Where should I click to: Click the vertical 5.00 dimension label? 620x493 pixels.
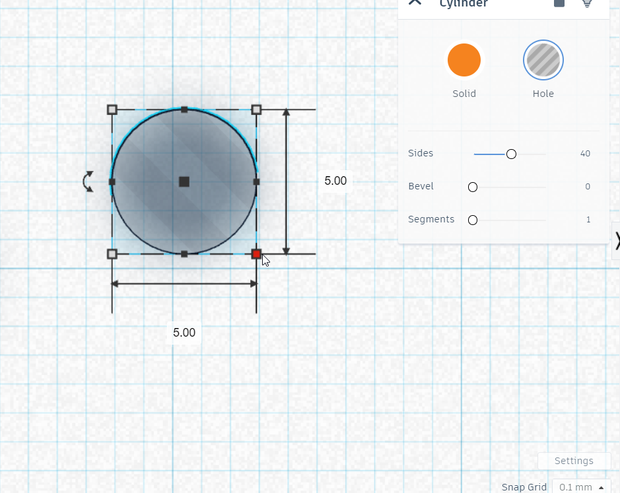coord(335,181)
